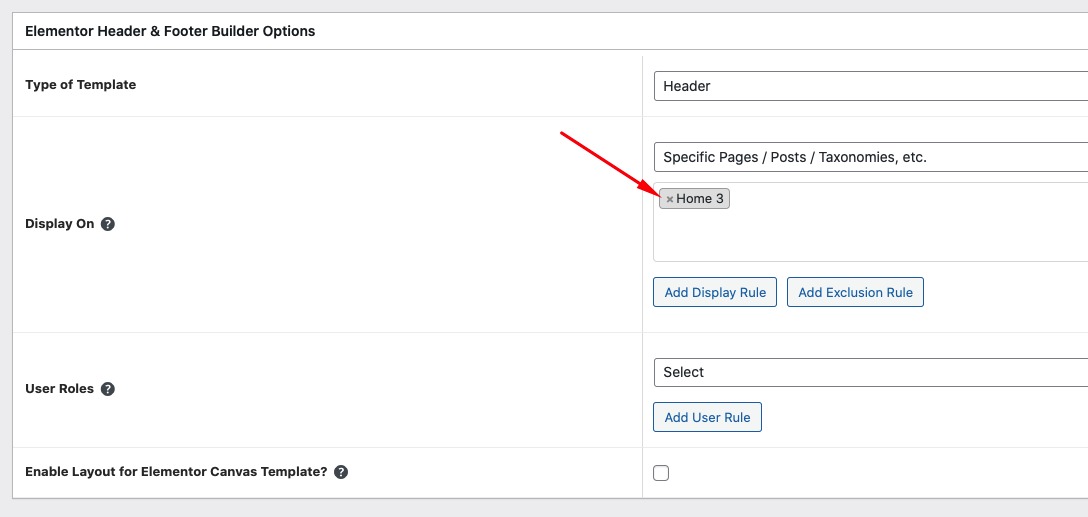This screenshot has height=517, width=1088.
Task: Click the Canvas Template question mark icon
Action: (x=341, y=472)
